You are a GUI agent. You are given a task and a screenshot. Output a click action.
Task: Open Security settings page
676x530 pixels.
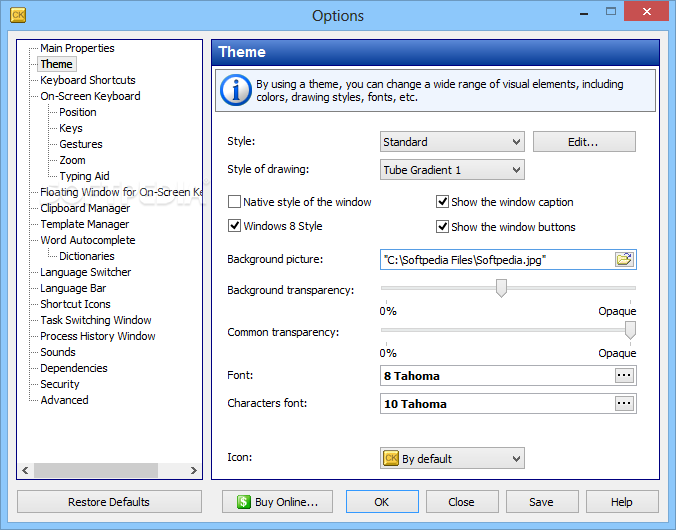click(x=59, y=384)
